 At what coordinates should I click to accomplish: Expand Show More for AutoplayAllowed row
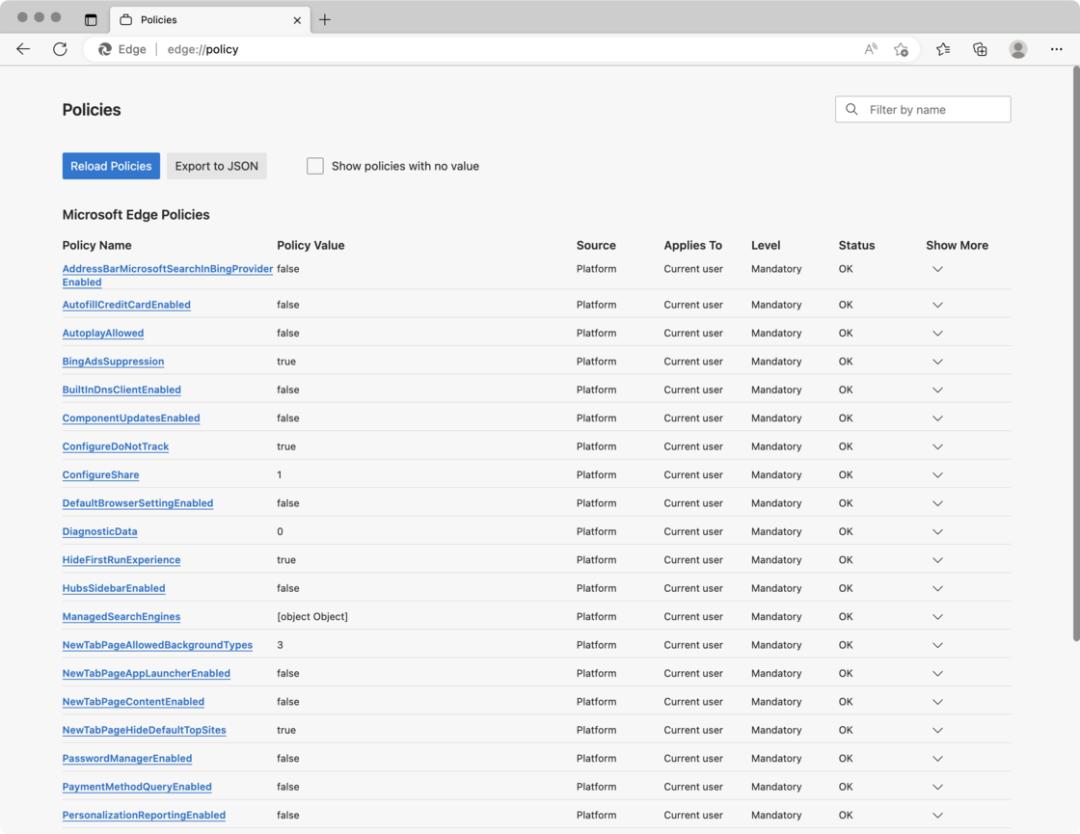(937, 333)
